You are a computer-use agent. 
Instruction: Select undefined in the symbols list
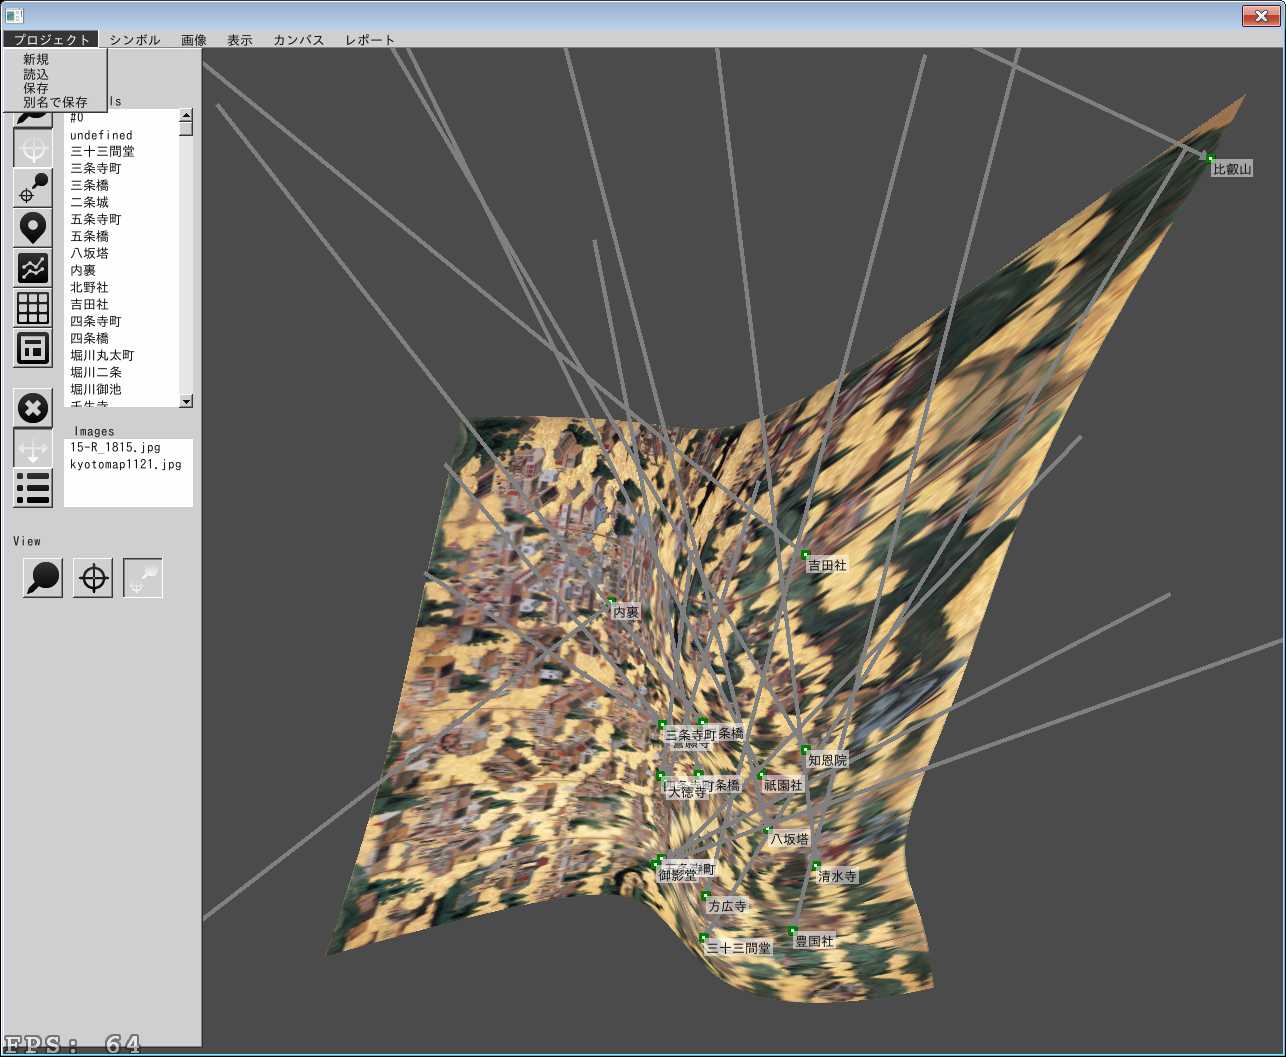click(121, 135)
